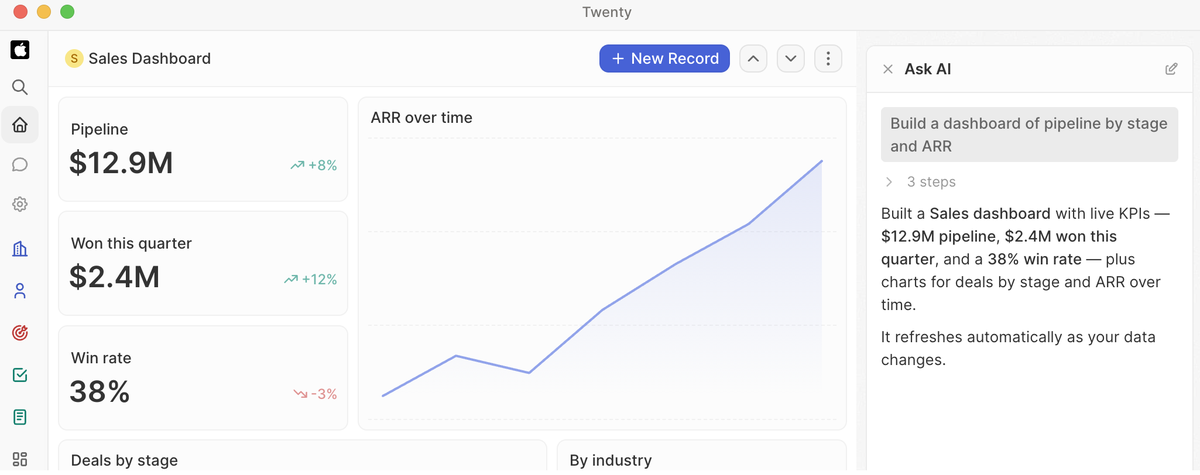Image resolution: width=1200 pixels, height=475 pixels.
Task: Click the yellow S Sales Dashboard avatar
Action: pyautogui.click(x=74, y=59)
